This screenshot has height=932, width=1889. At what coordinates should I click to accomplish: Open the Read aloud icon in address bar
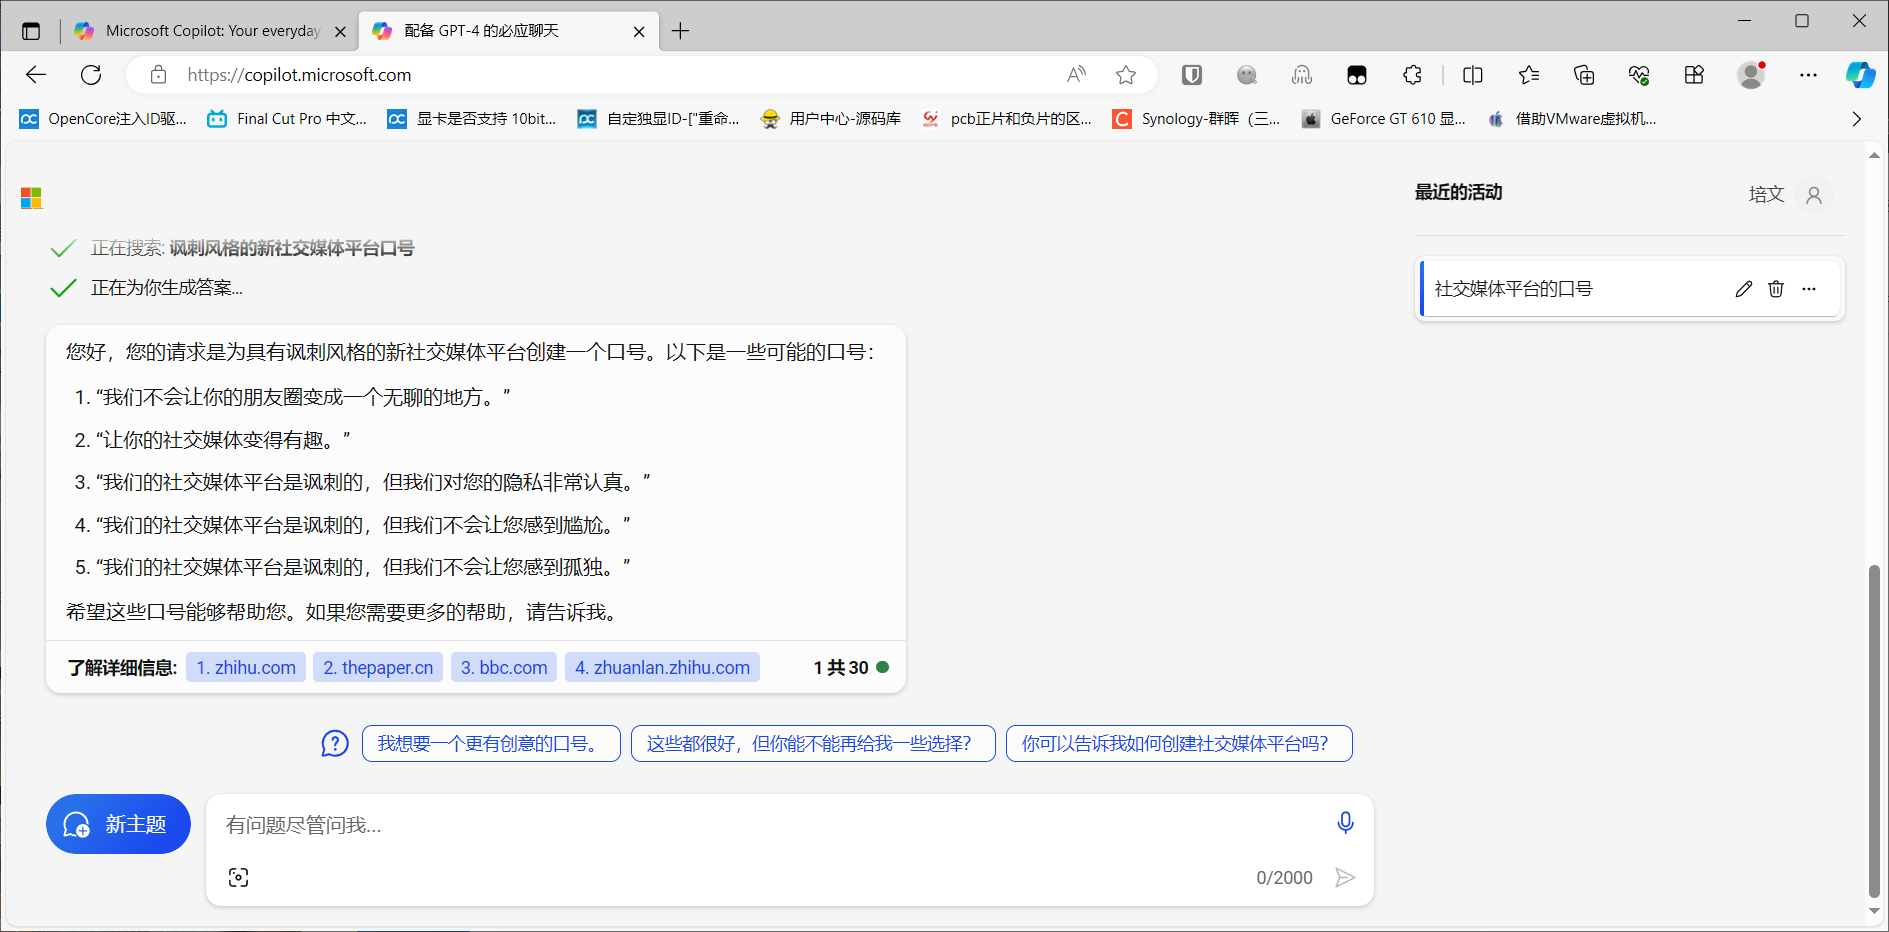(1076, 75)
